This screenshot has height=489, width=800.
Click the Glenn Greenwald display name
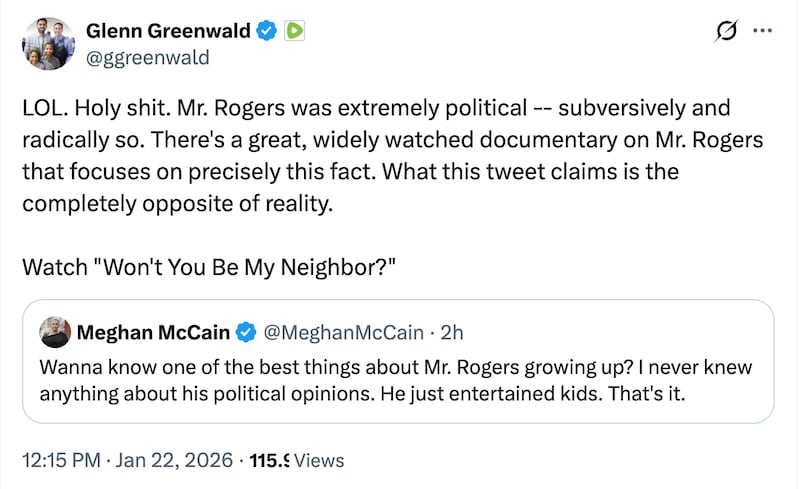170,31
